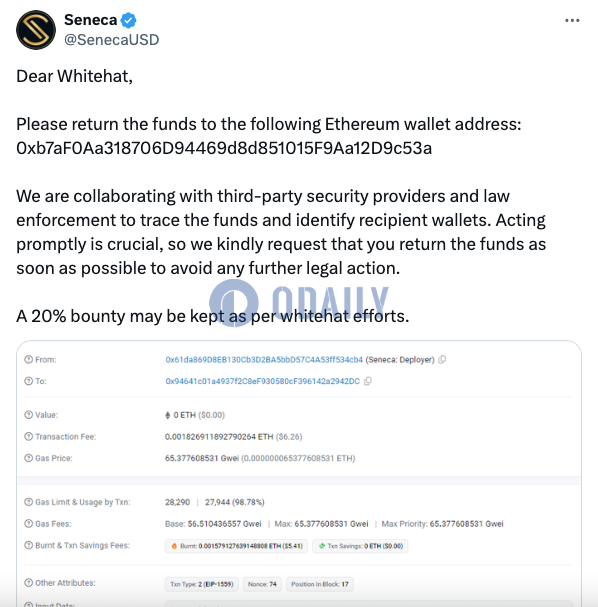Click the help icon beside Transaction Fee
Viewport: 598px width, 607px height.
(x=29, y=437)
